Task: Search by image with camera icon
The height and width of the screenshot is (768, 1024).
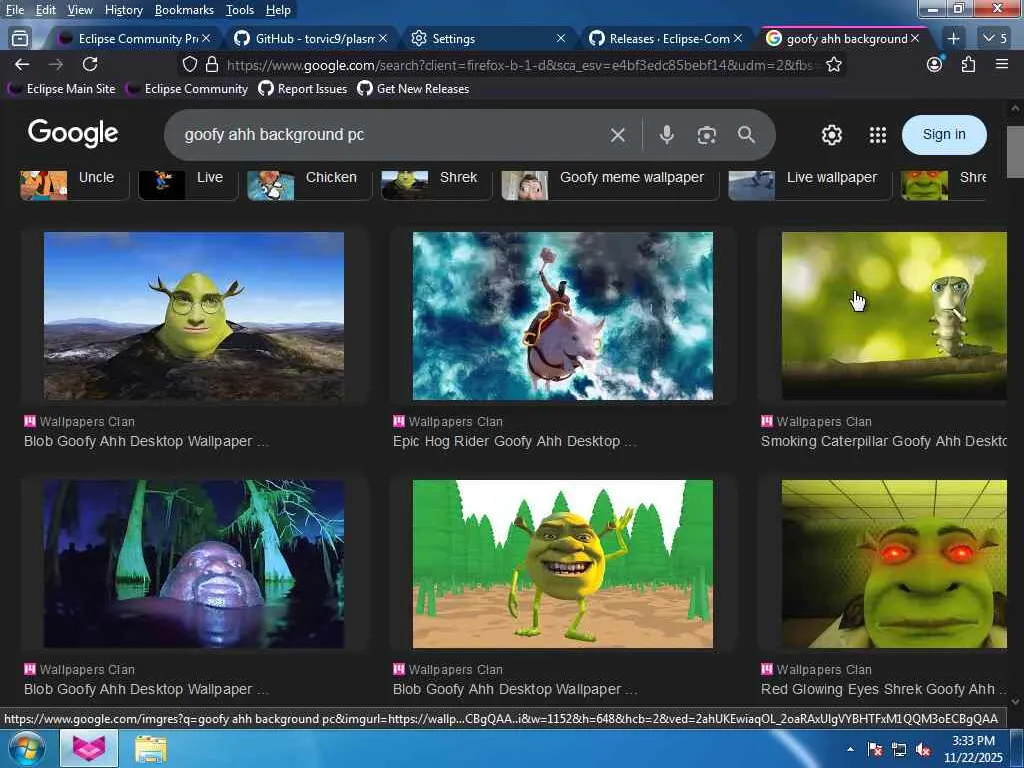Action: coord(707,135)
